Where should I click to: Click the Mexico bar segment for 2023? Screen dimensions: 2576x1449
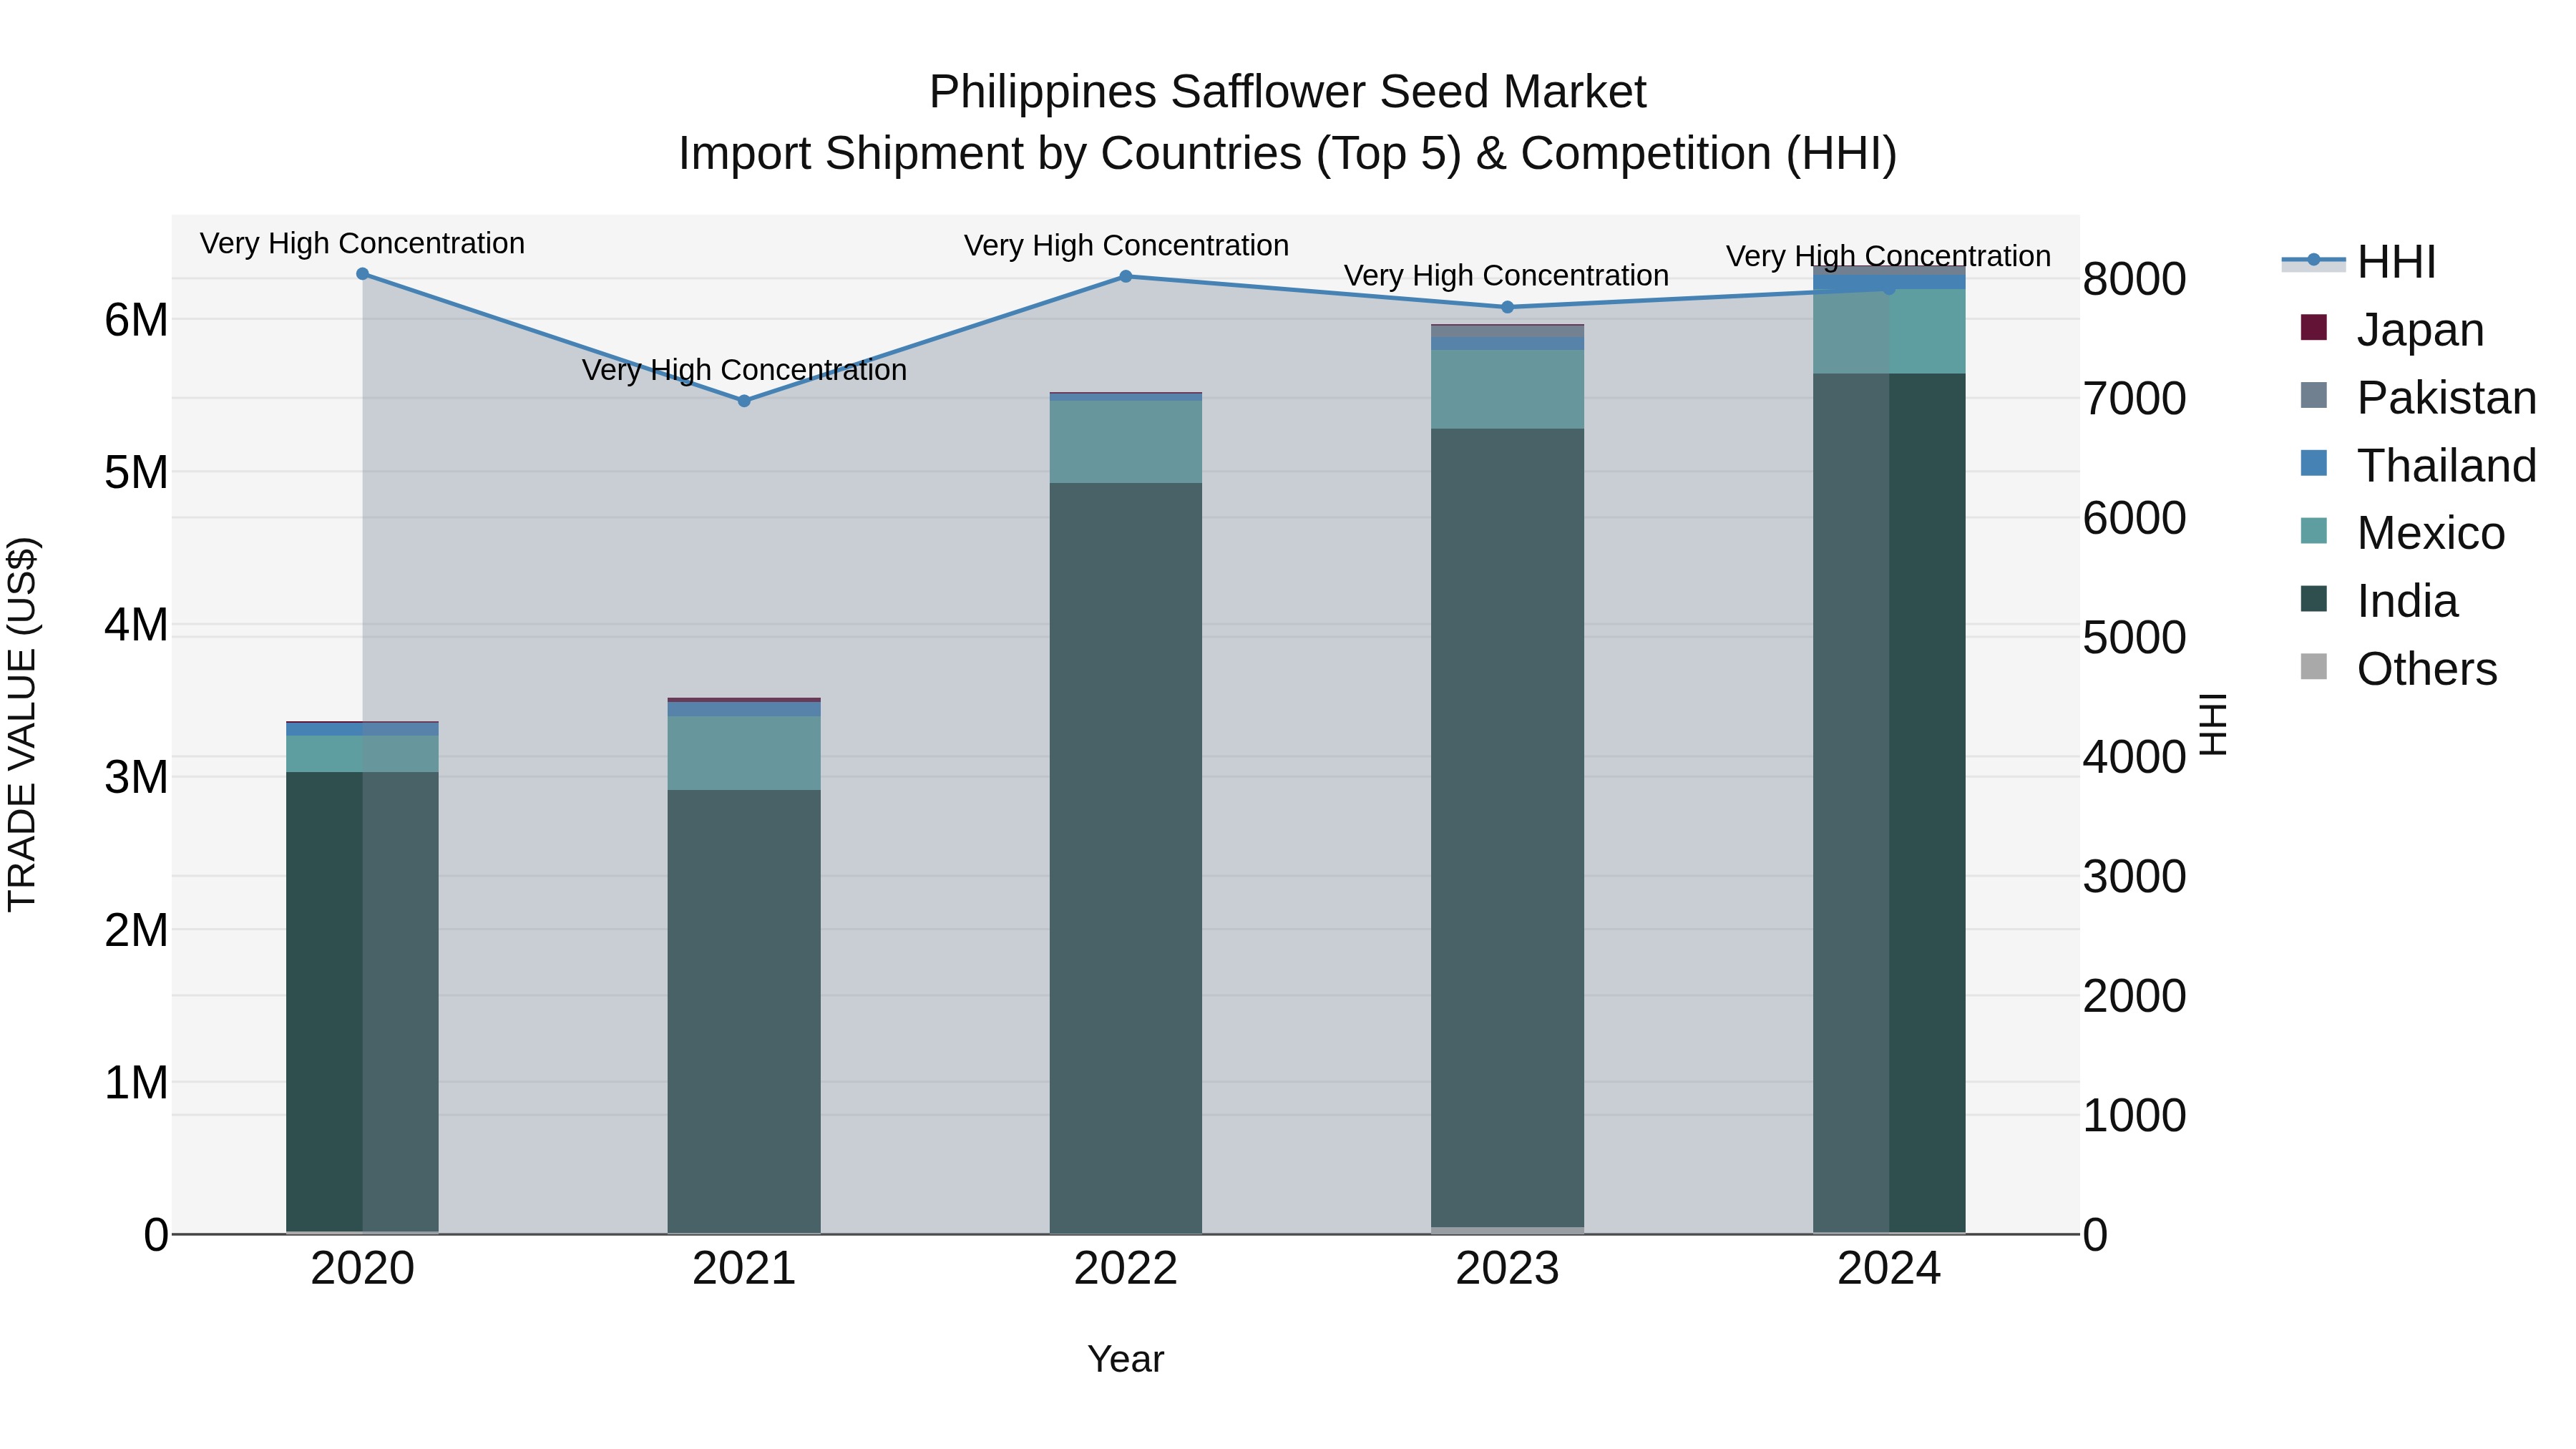click(1508, 389)
